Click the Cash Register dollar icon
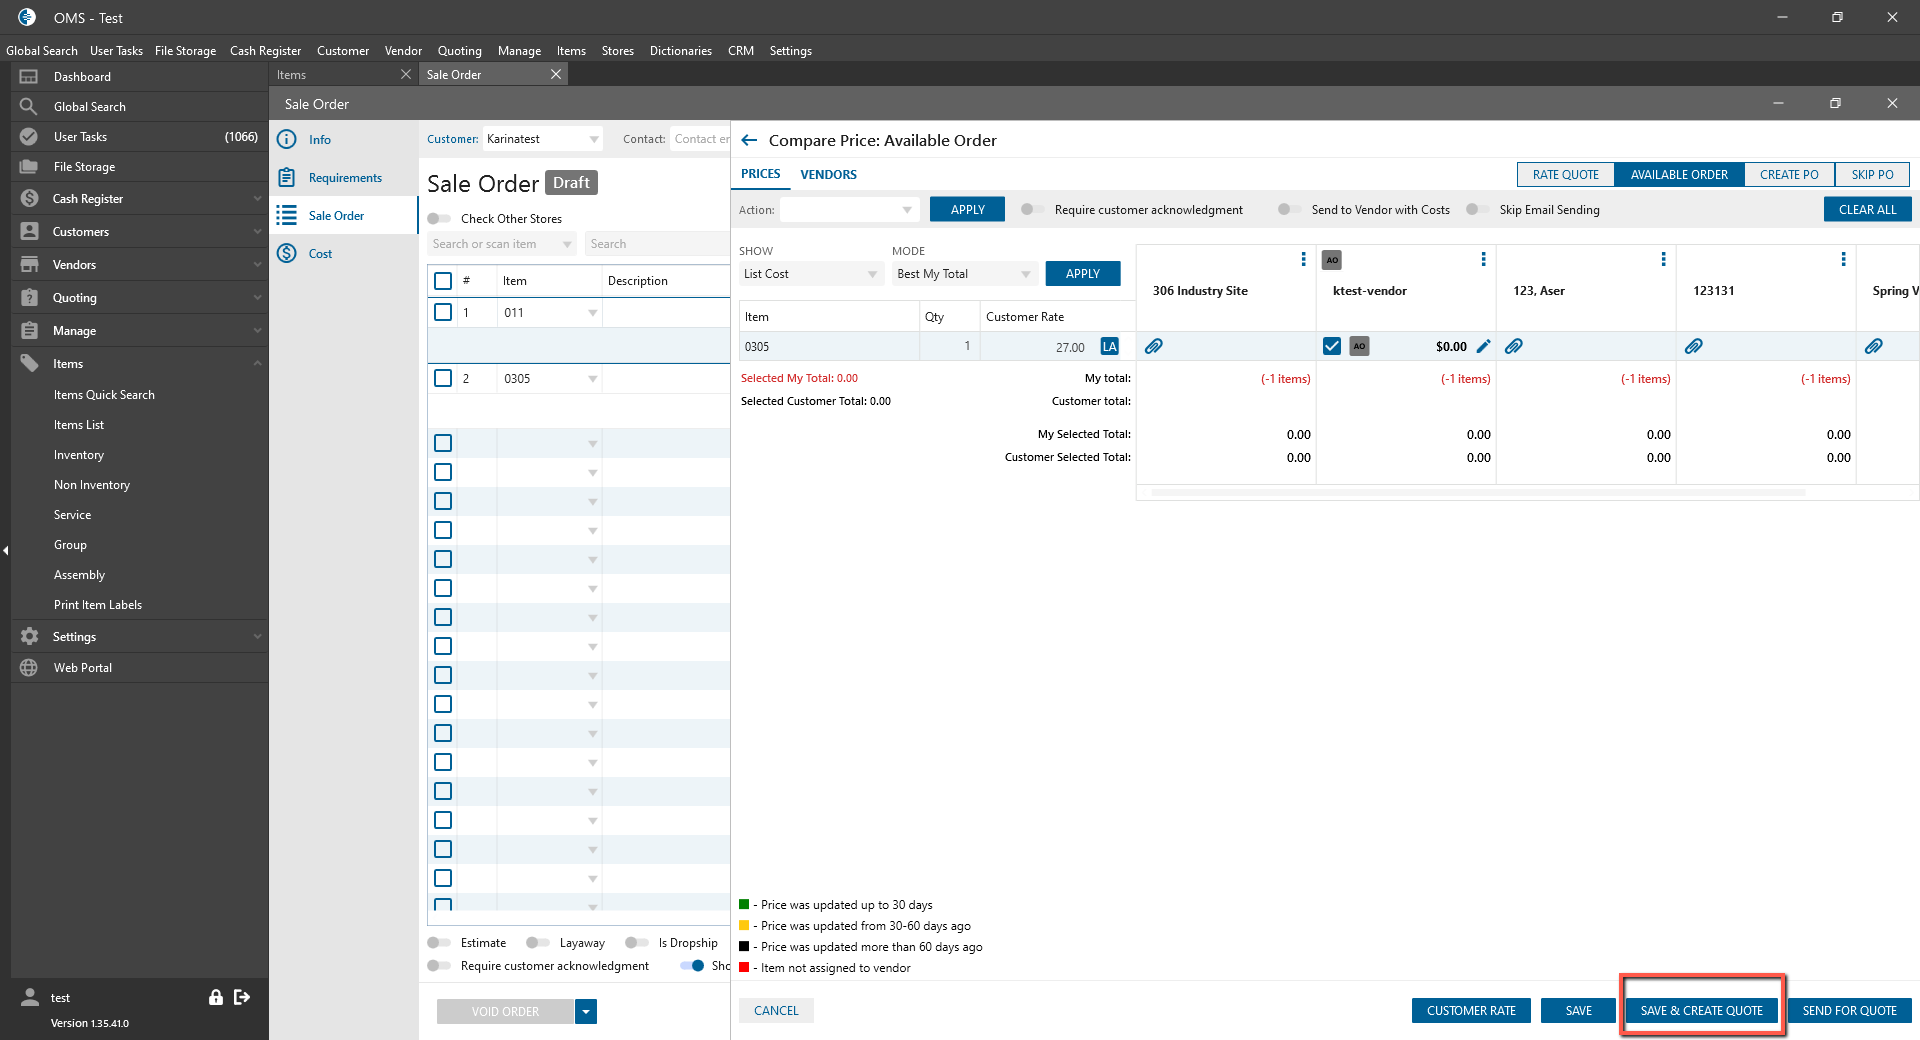 pyautogui.click(x=29, y=199)
